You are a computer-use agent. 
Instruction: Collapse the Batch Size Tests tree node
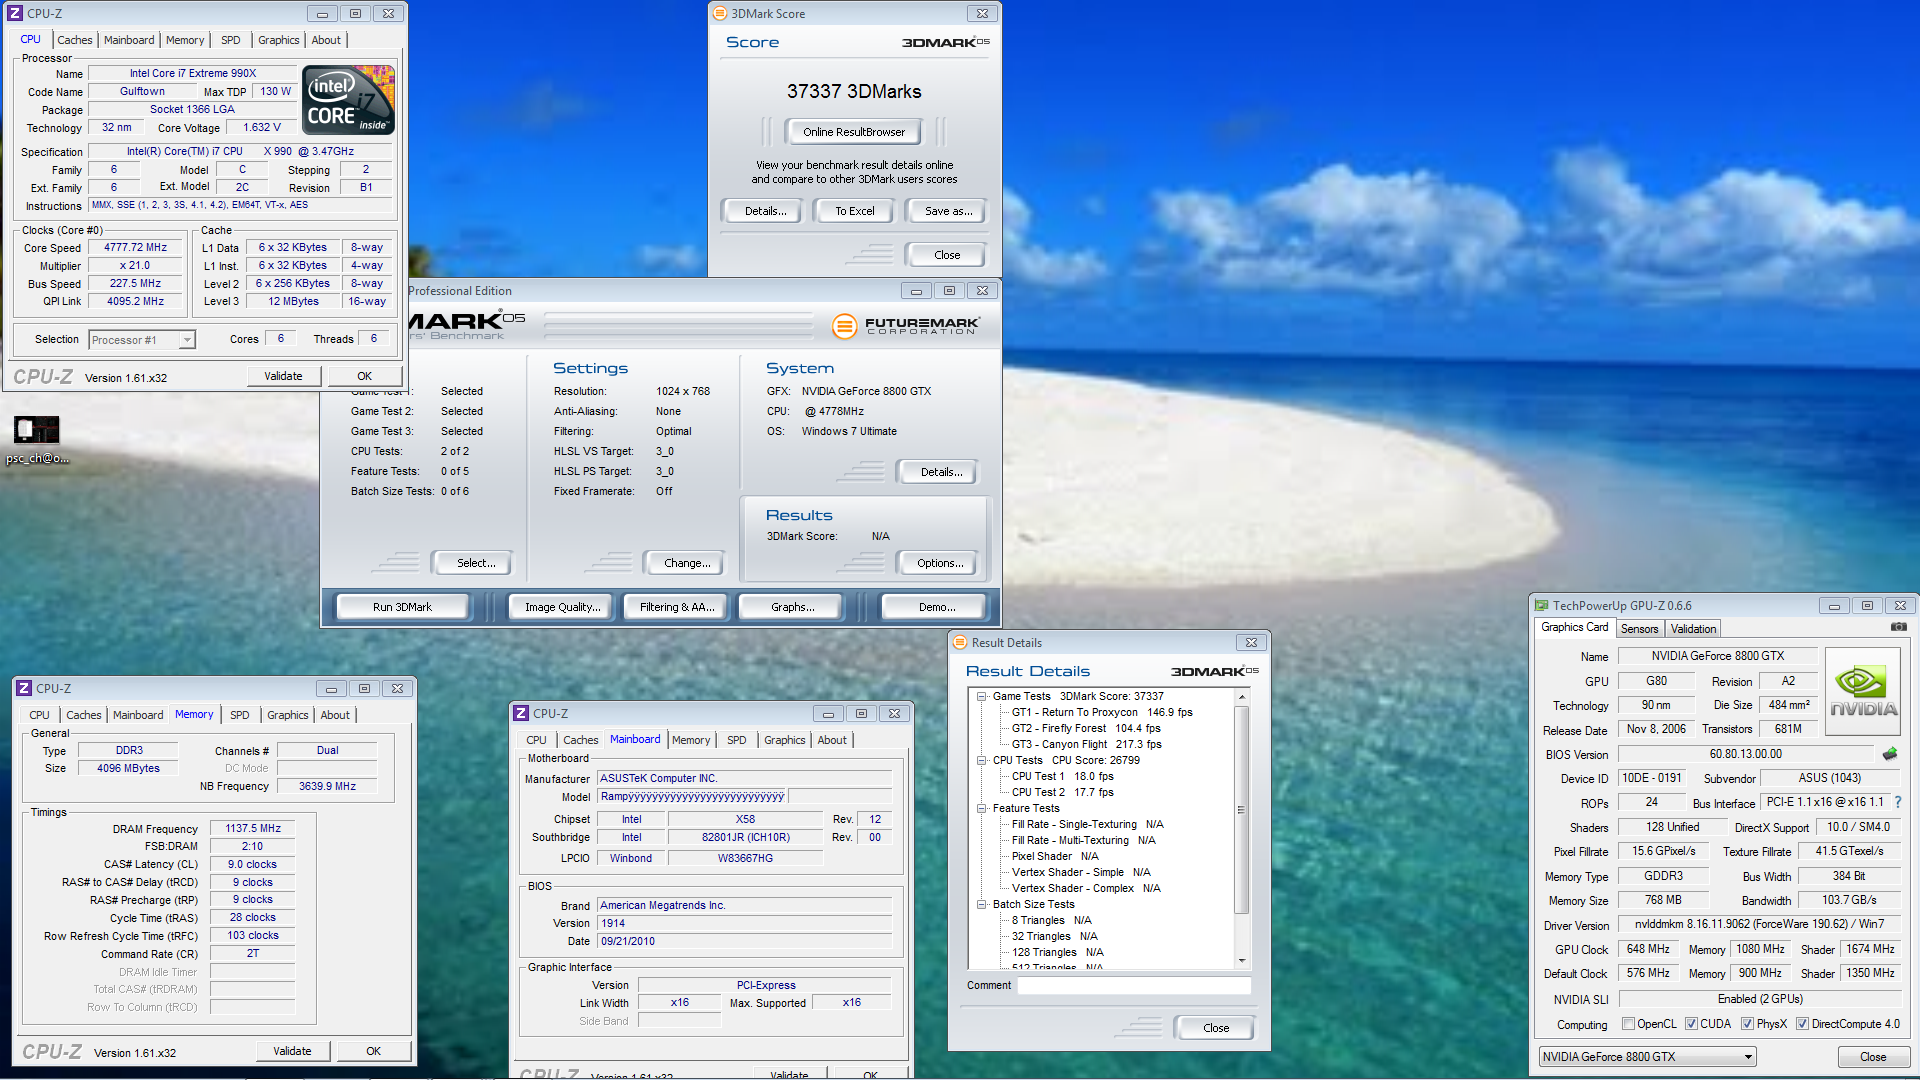tap(982, 904)
